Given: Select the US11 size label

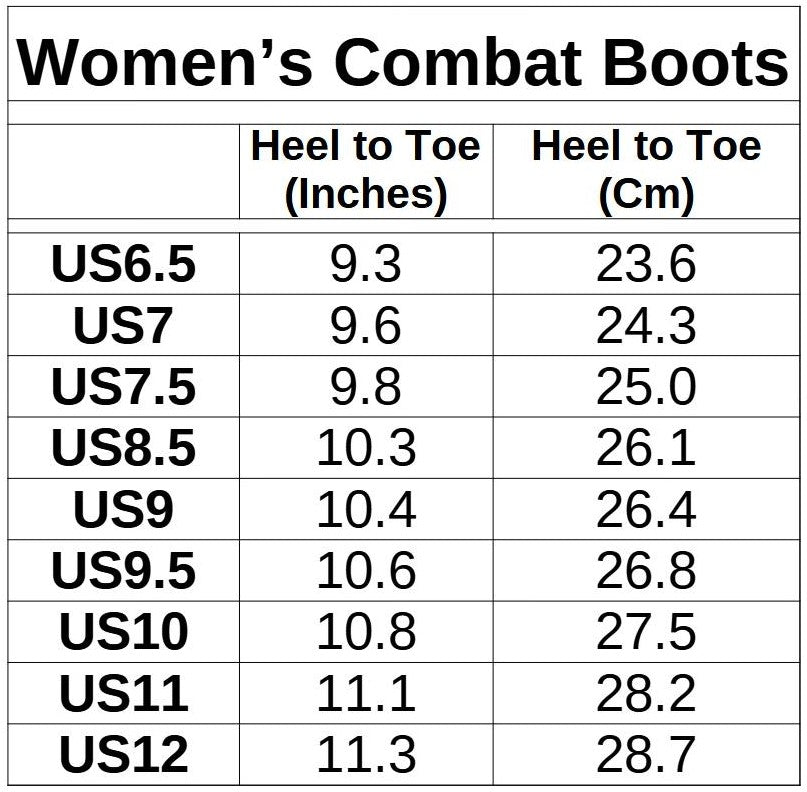Looking at the screenshot, I should (x=123, y=693).
